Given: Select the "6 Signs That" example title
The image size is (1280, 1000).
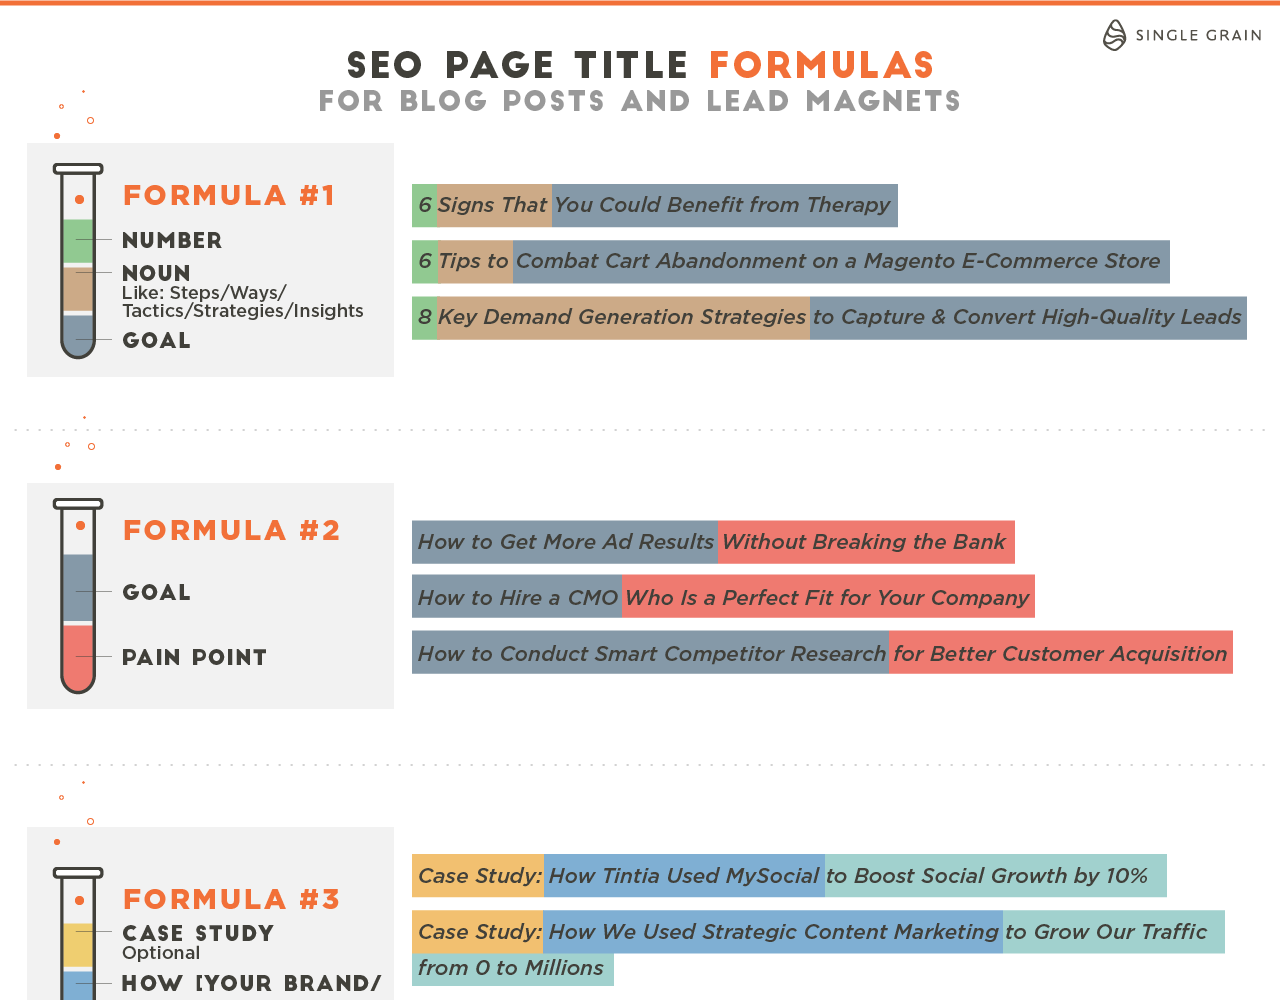Looking at the screenshot, I should pos(482,205).
